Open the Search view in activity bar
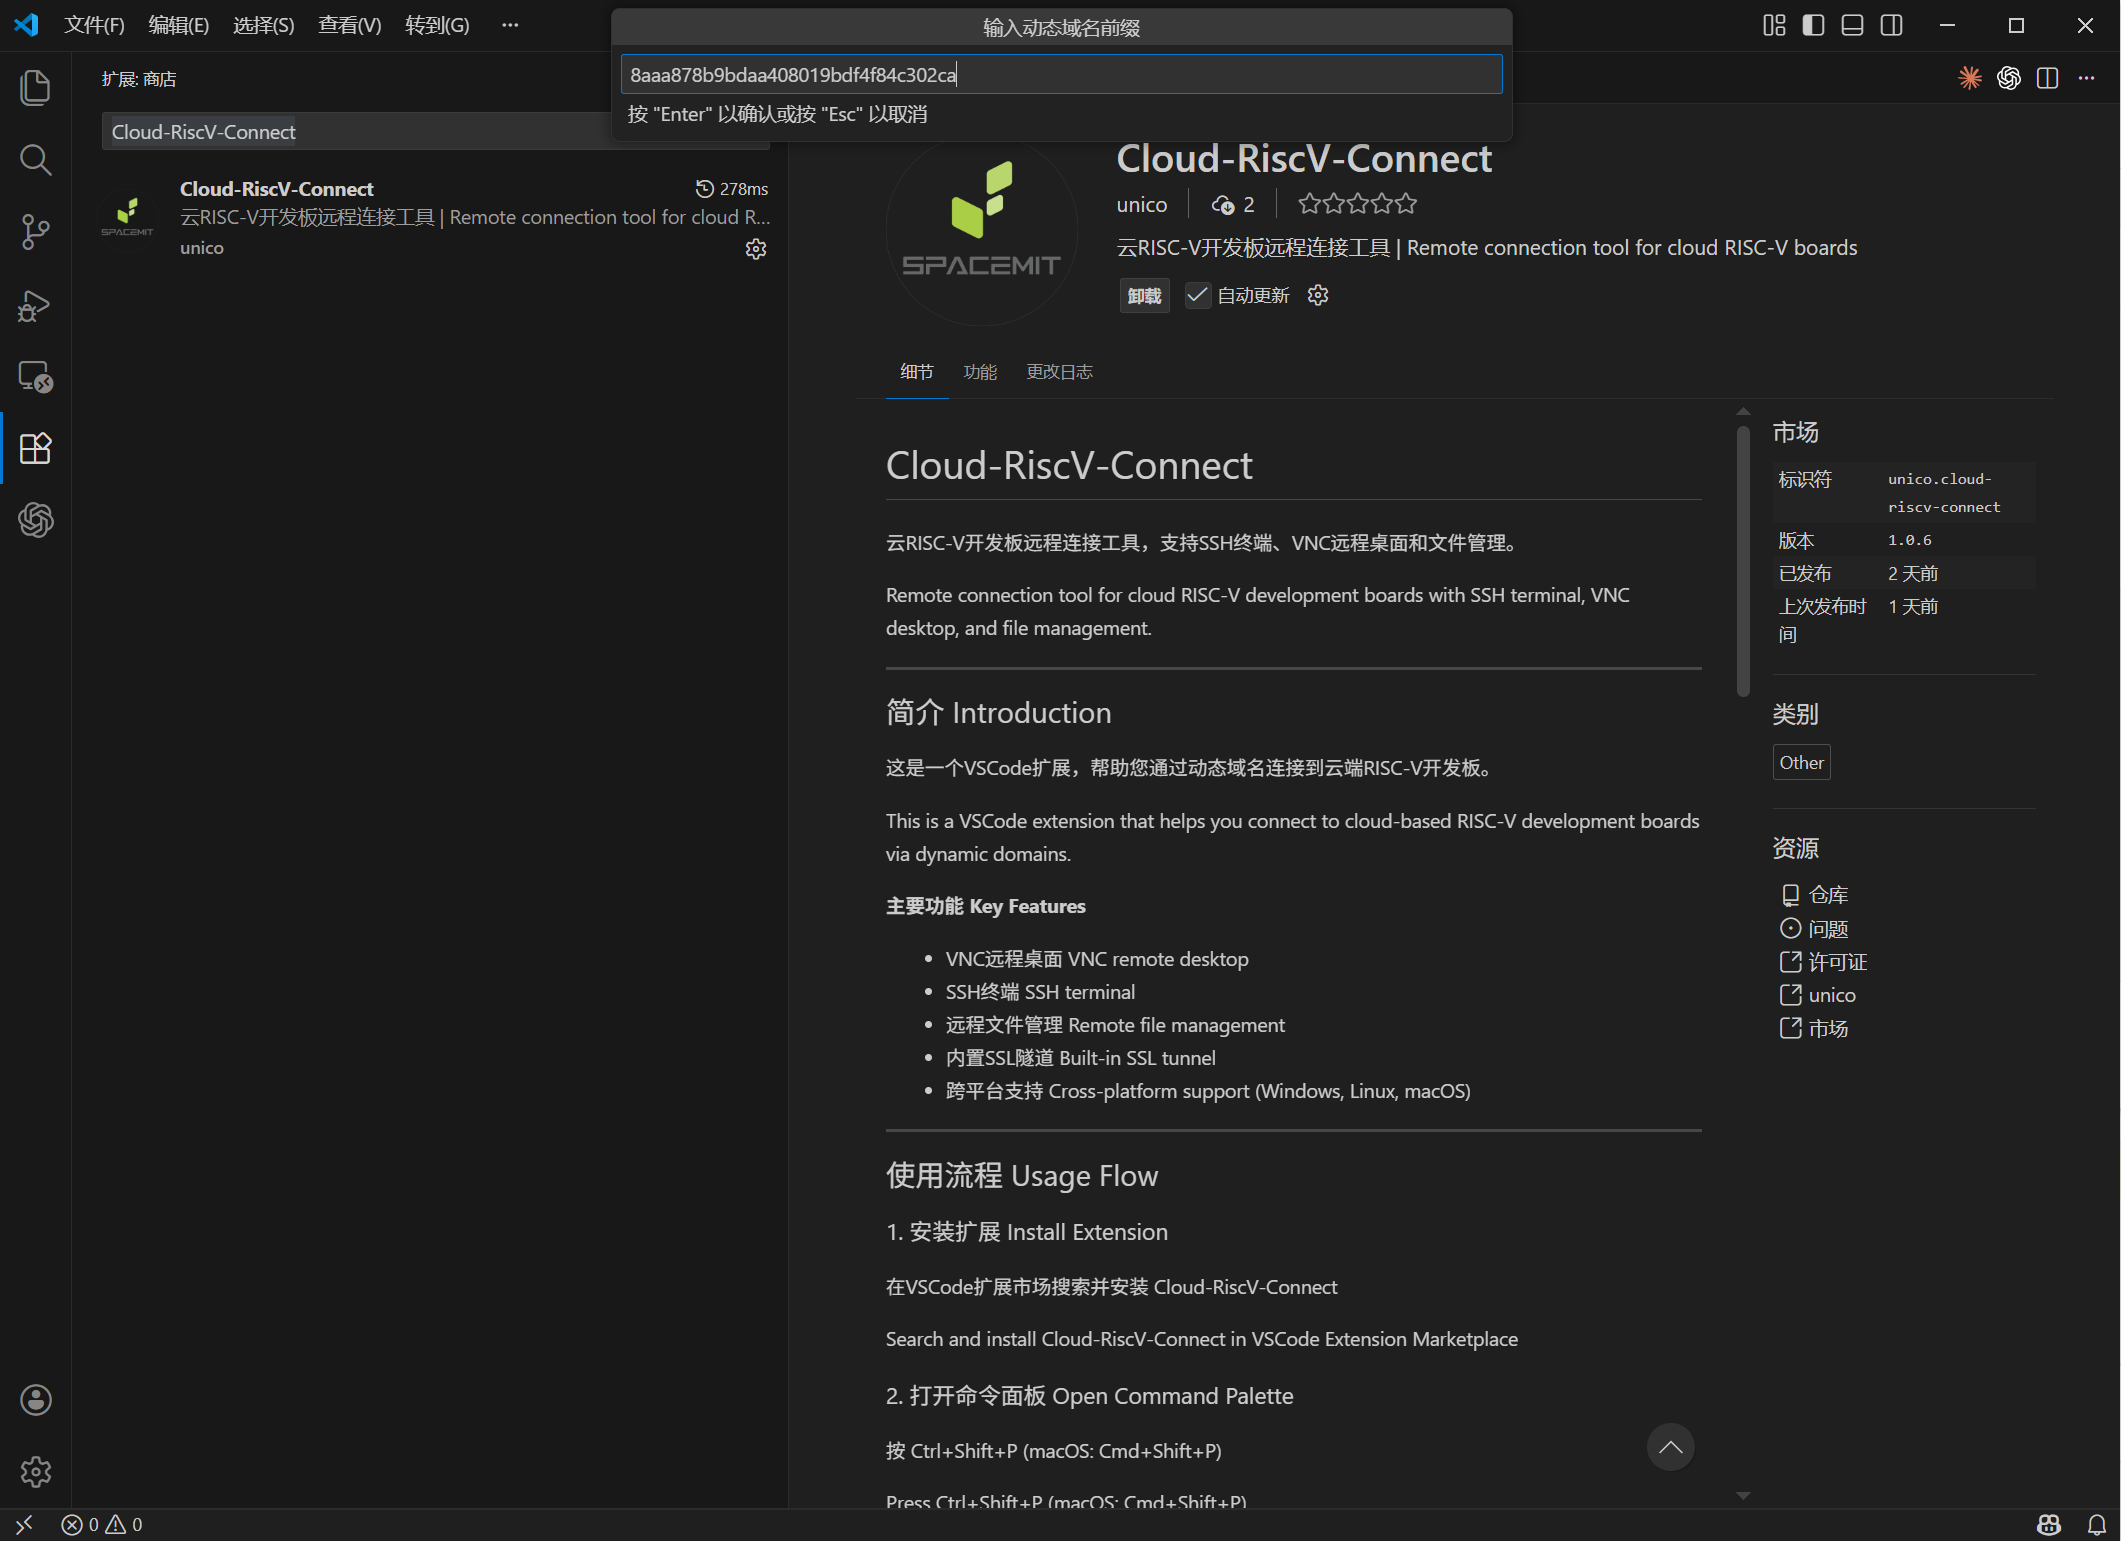The height and width of the screenshot is (1541, 2121). pos(35,160)
